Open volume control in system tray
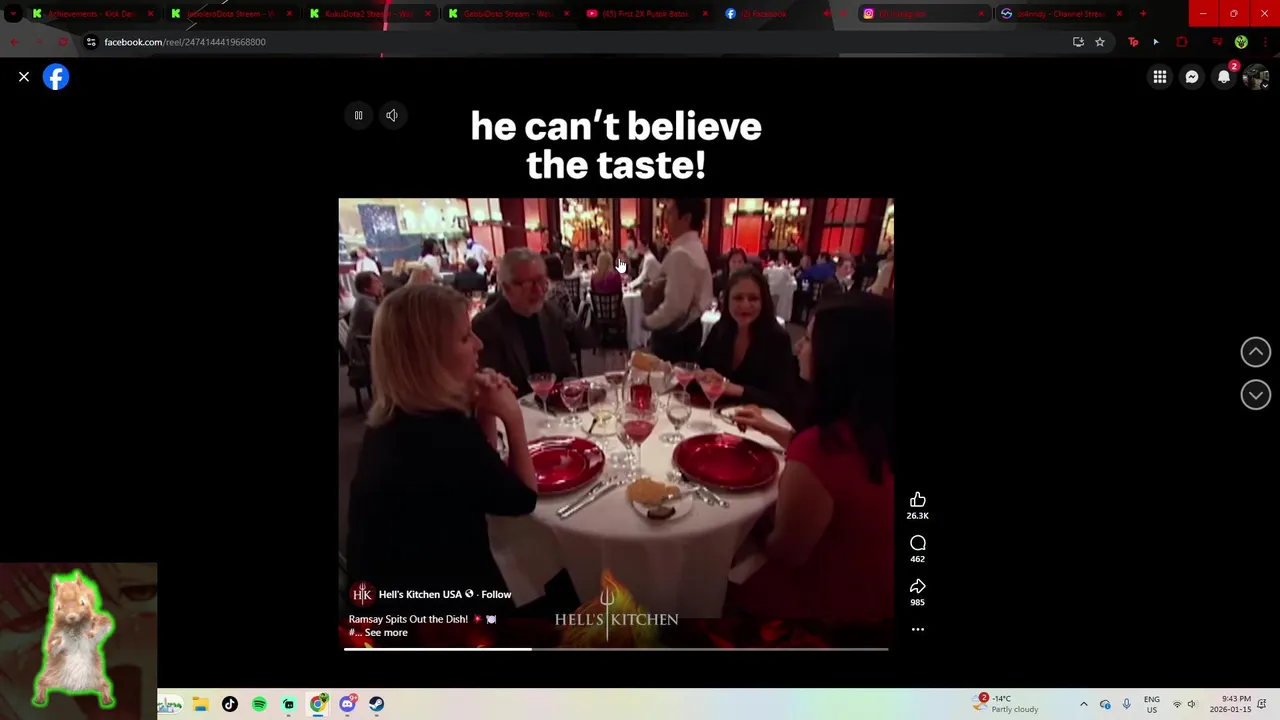Image resolution: width=1280 pixels, height=720 pixels. [1191, 704]
